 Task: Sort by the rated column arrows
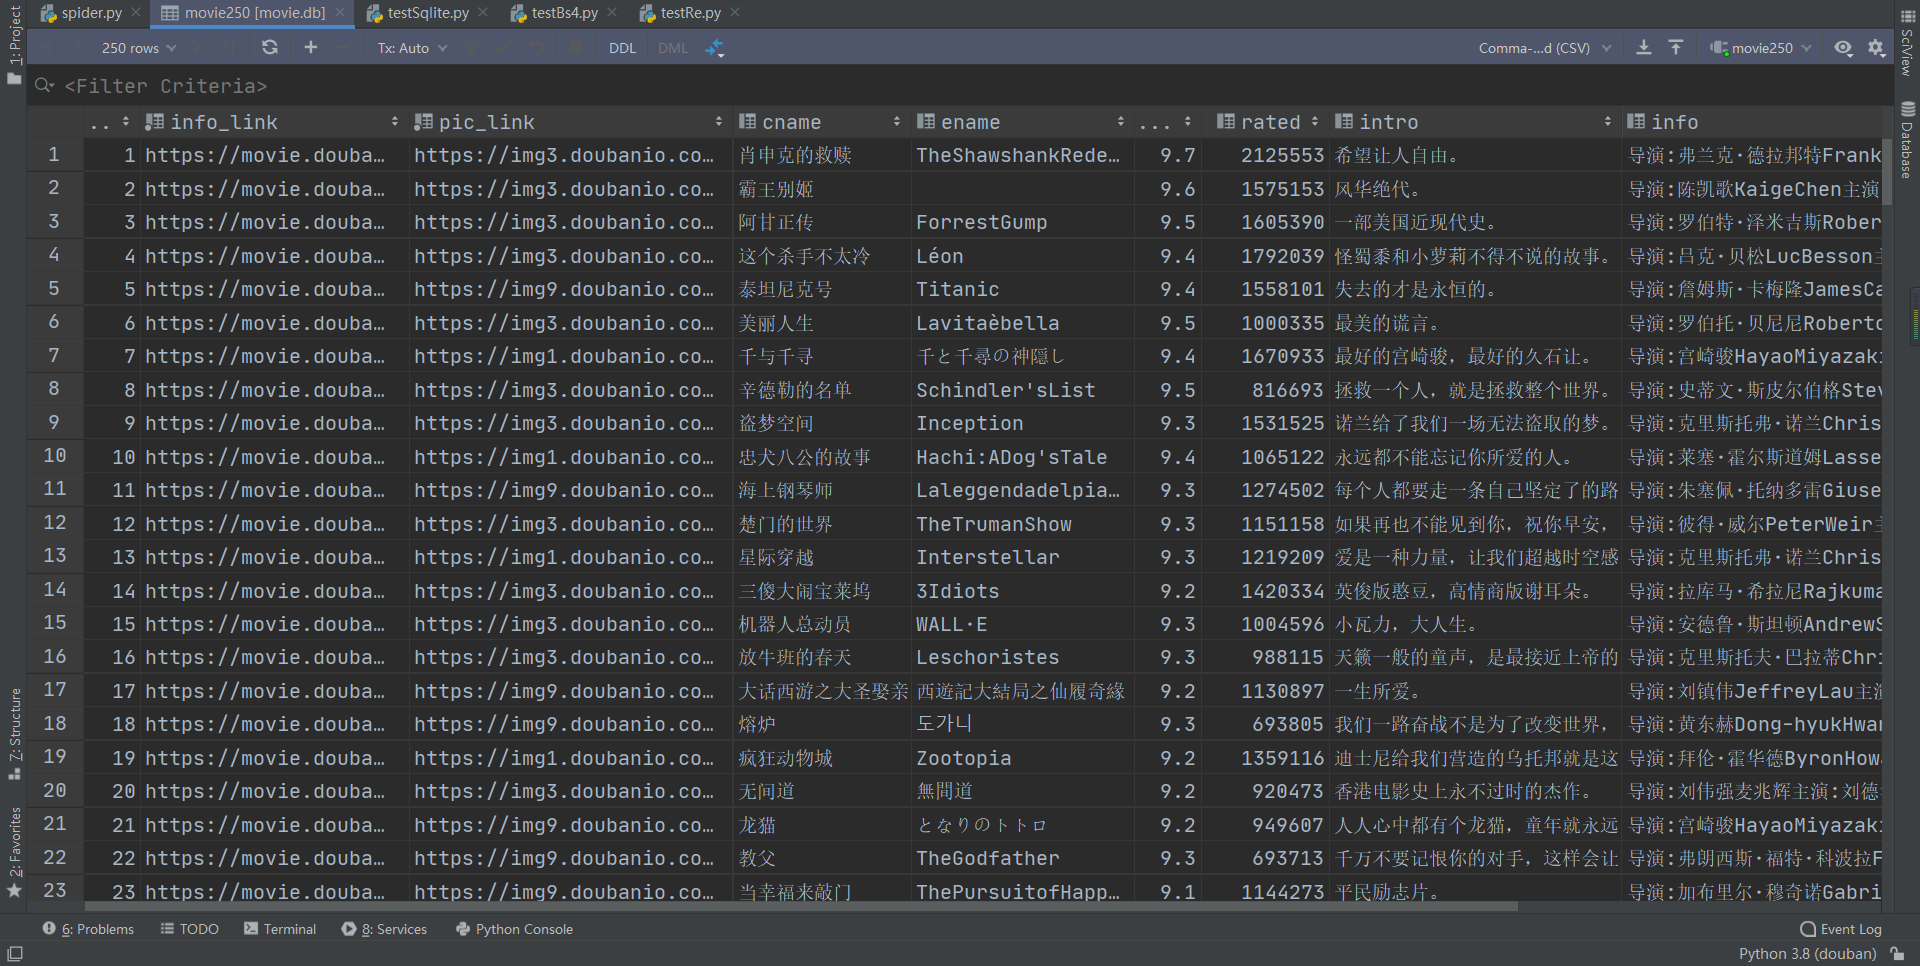point(1315,121)
